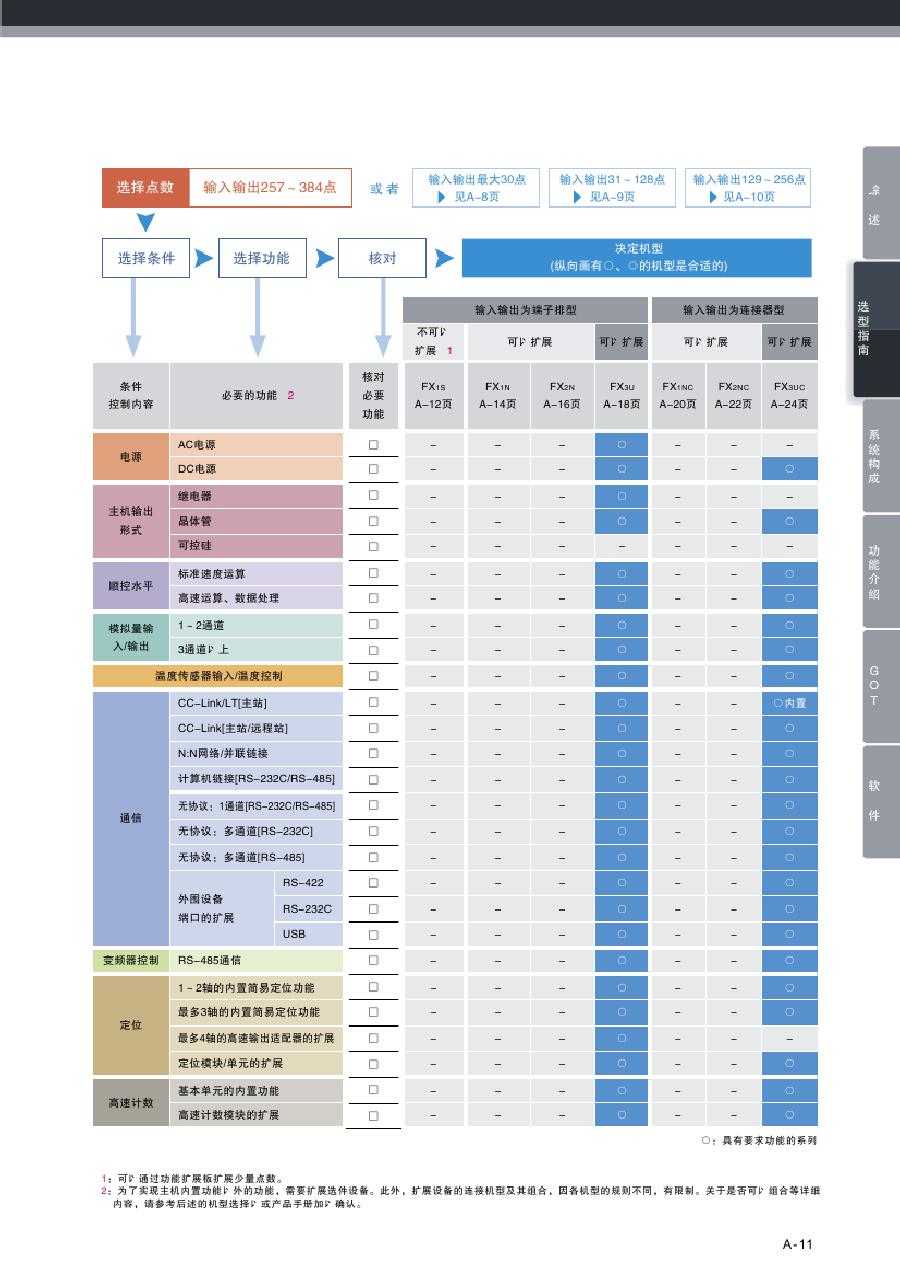Tick the 继电器 output checkbox

[373, 495]
